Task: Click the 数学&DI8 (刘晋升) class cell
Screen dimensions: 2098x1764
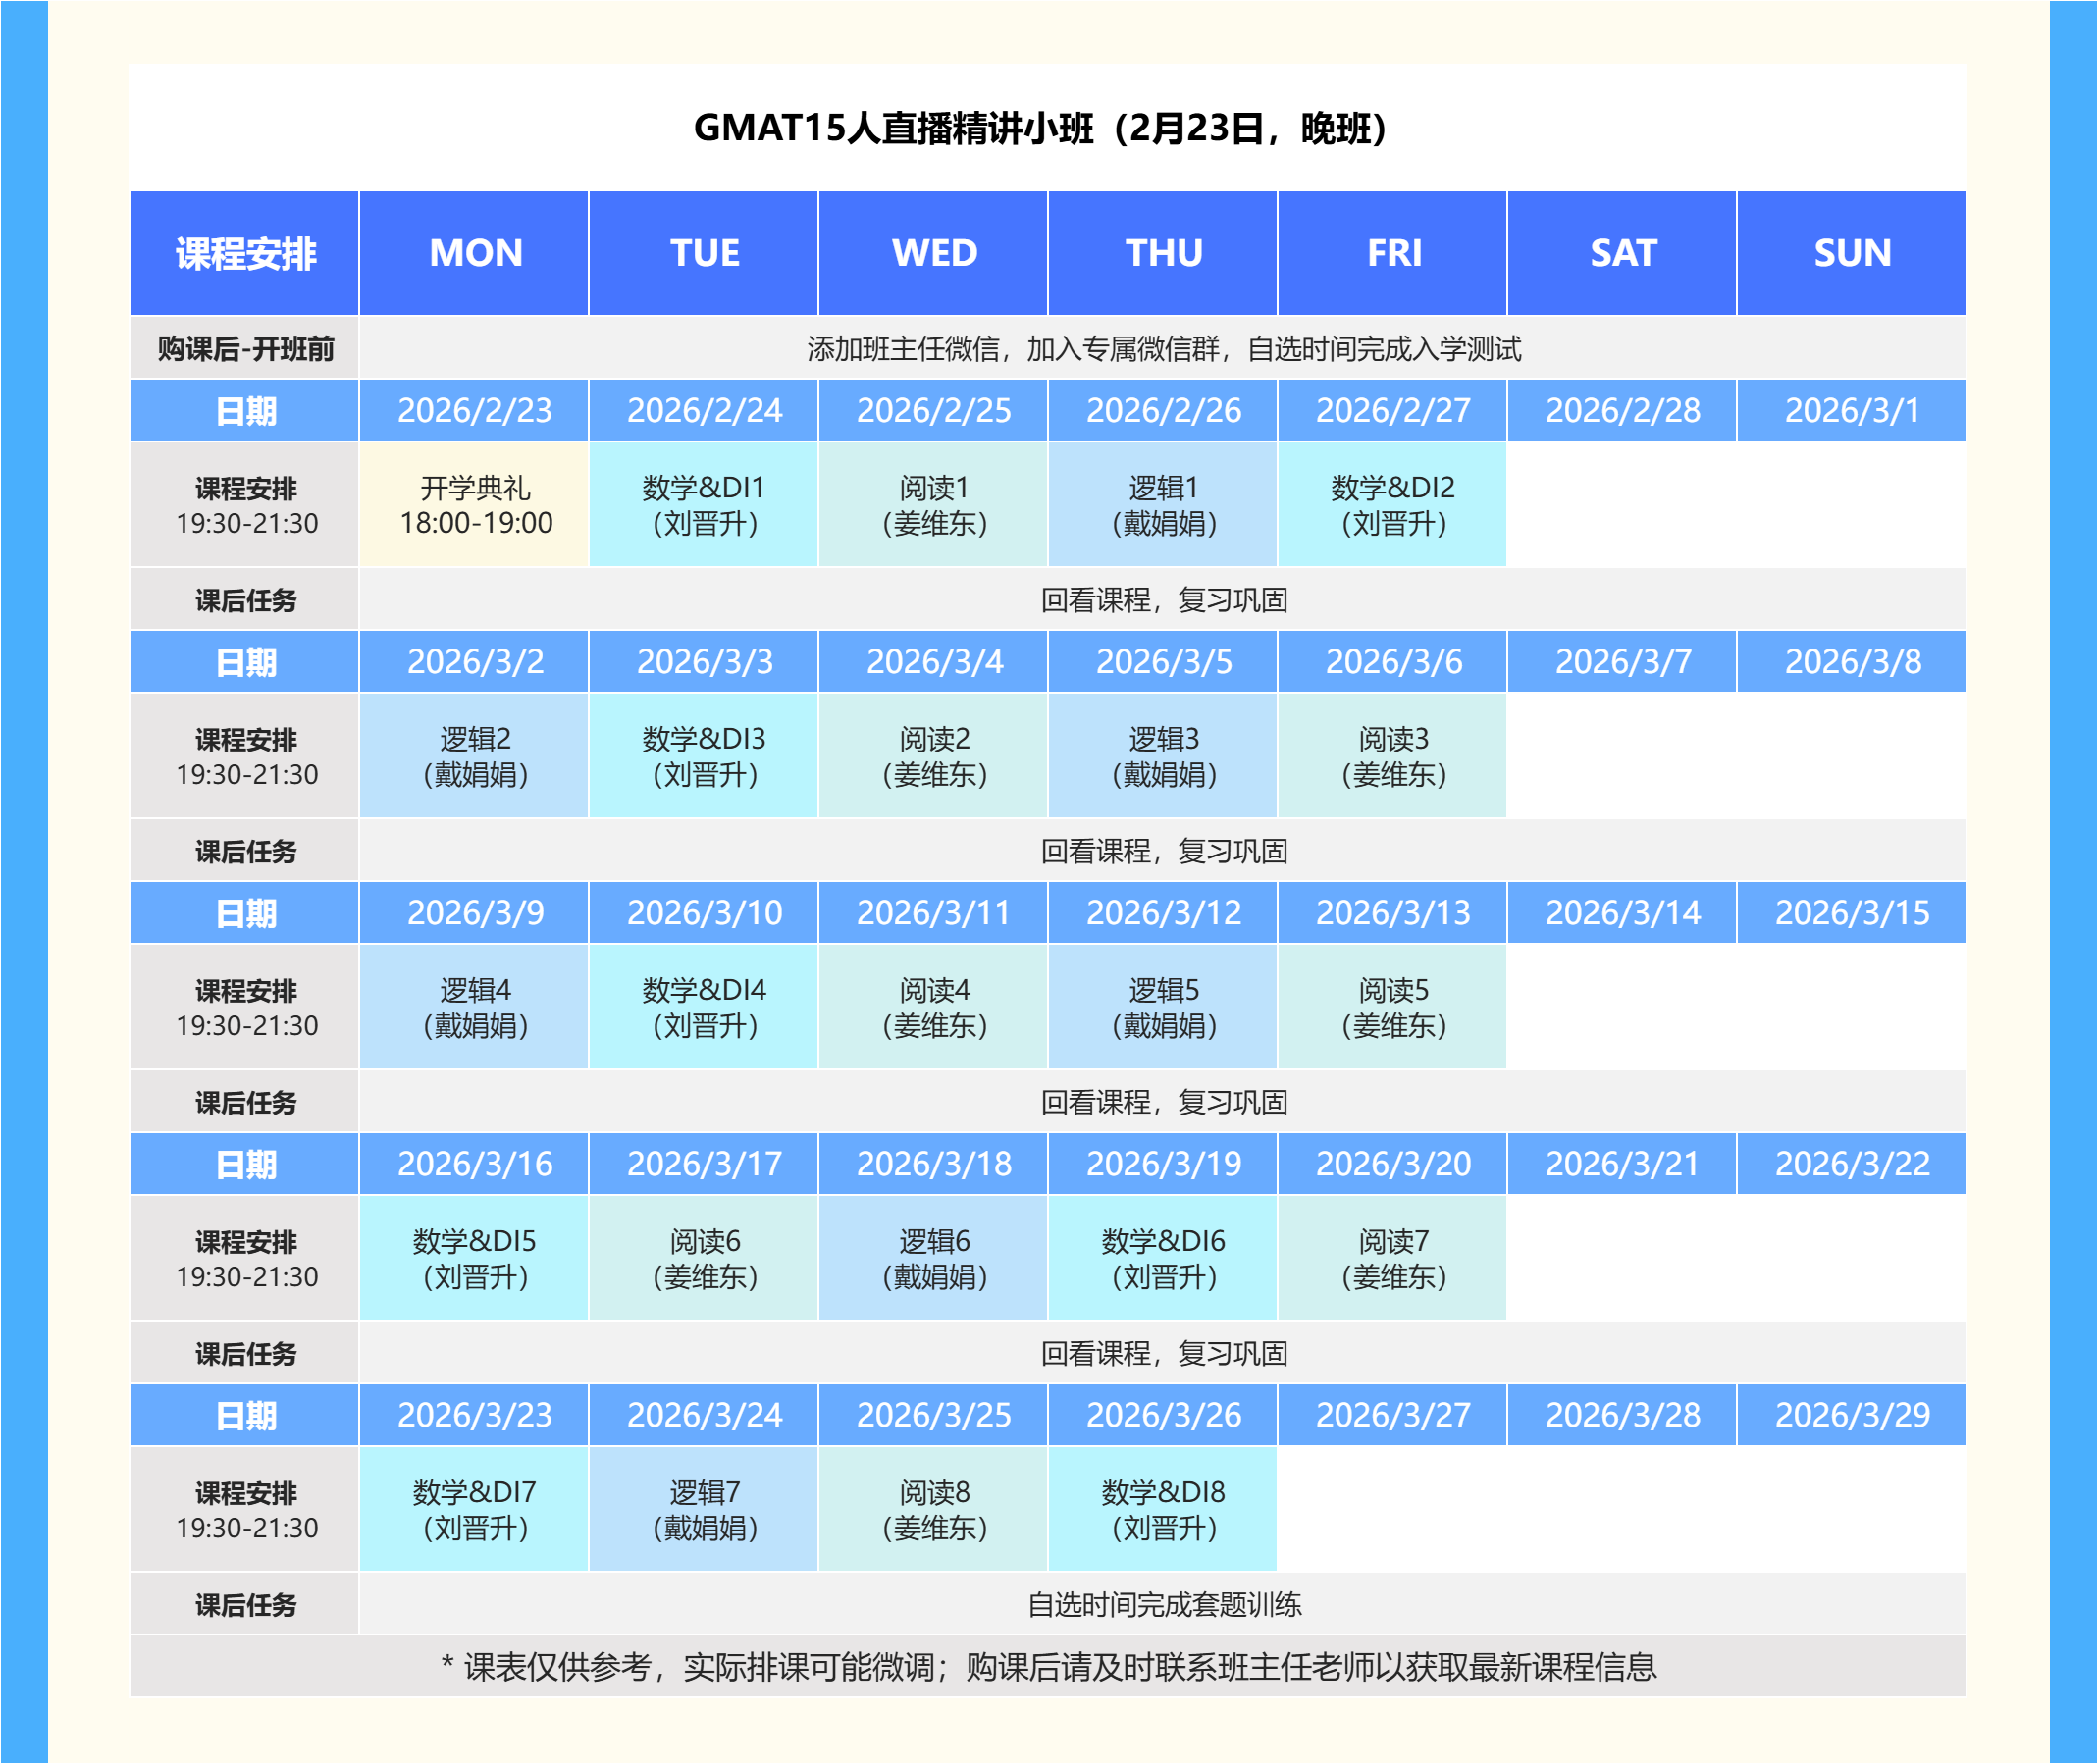Action: point(1163,1509)
